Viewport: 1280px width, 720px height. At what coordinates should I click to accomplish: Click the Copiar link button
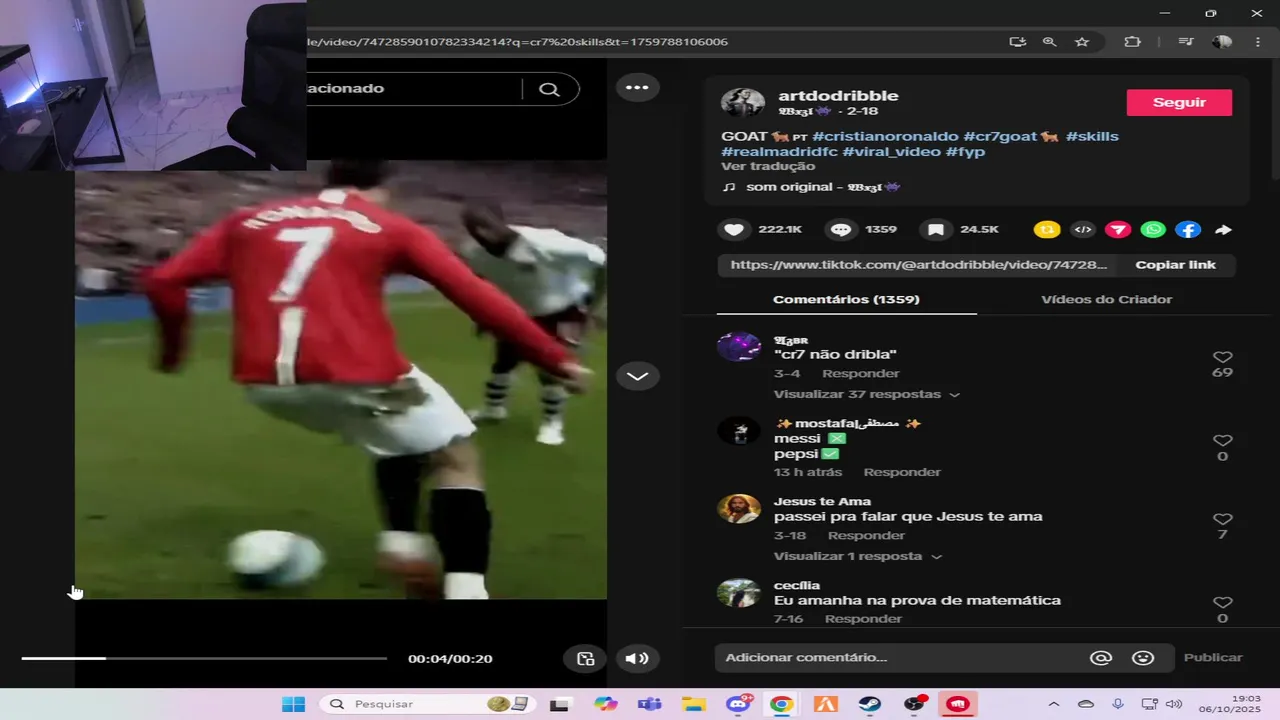pyautogui.click(x=1175, y=265)
